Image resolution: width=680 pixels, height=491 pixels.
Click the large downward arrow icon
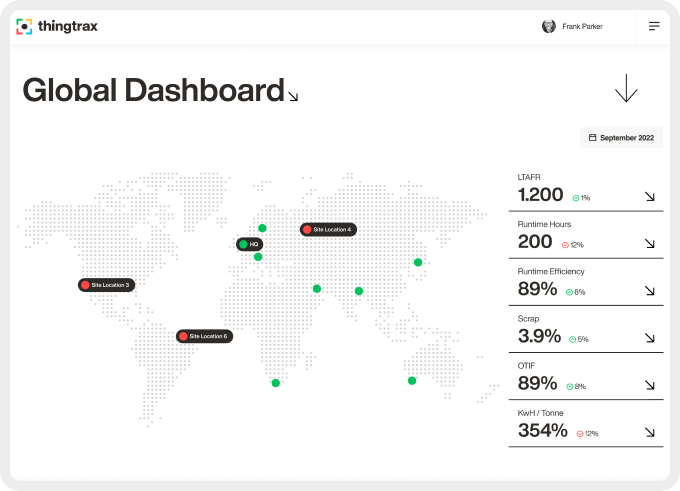626,88
